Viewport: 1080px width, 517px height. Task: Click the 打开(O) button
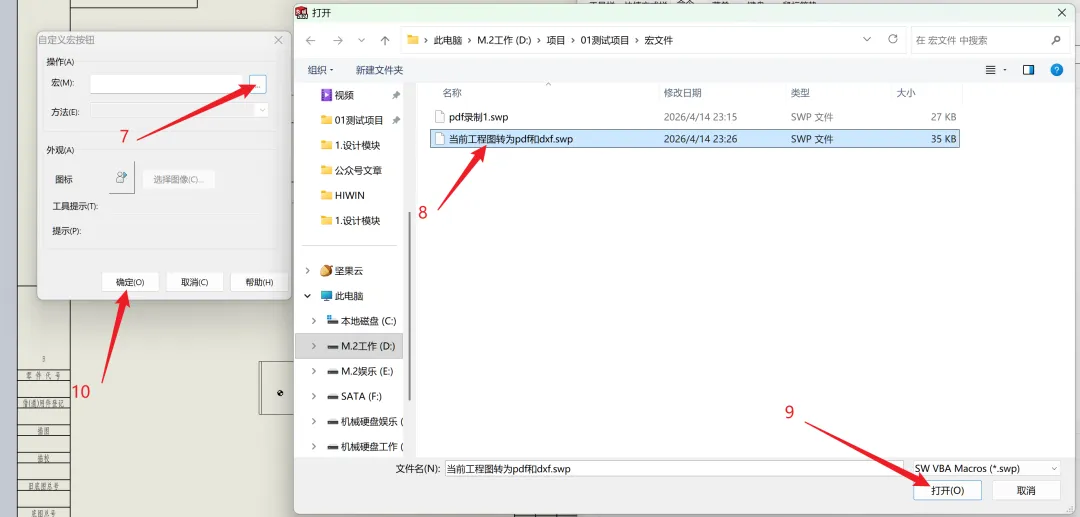(x=947, y=490)
